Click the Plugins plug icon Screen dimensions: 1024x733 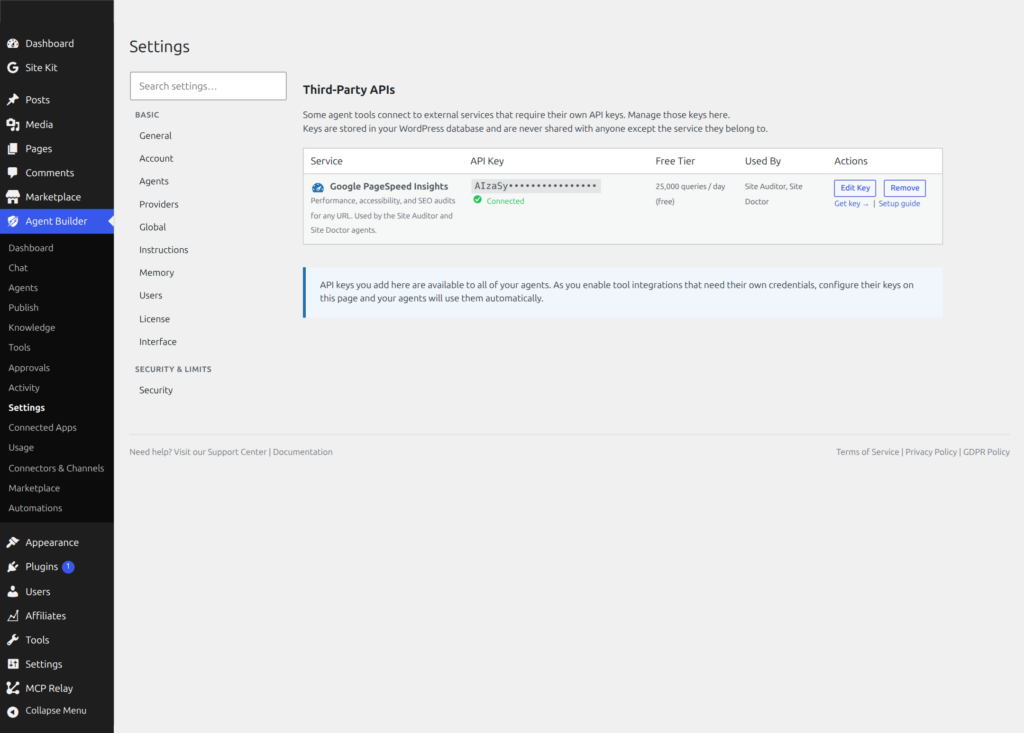(x=12, y=566)
